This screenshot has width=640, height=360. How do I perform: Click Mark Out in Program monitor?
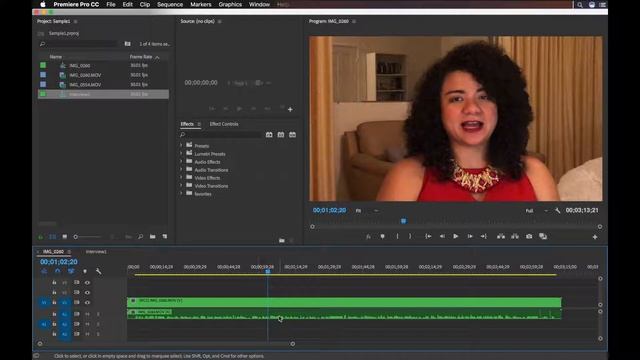410,236
